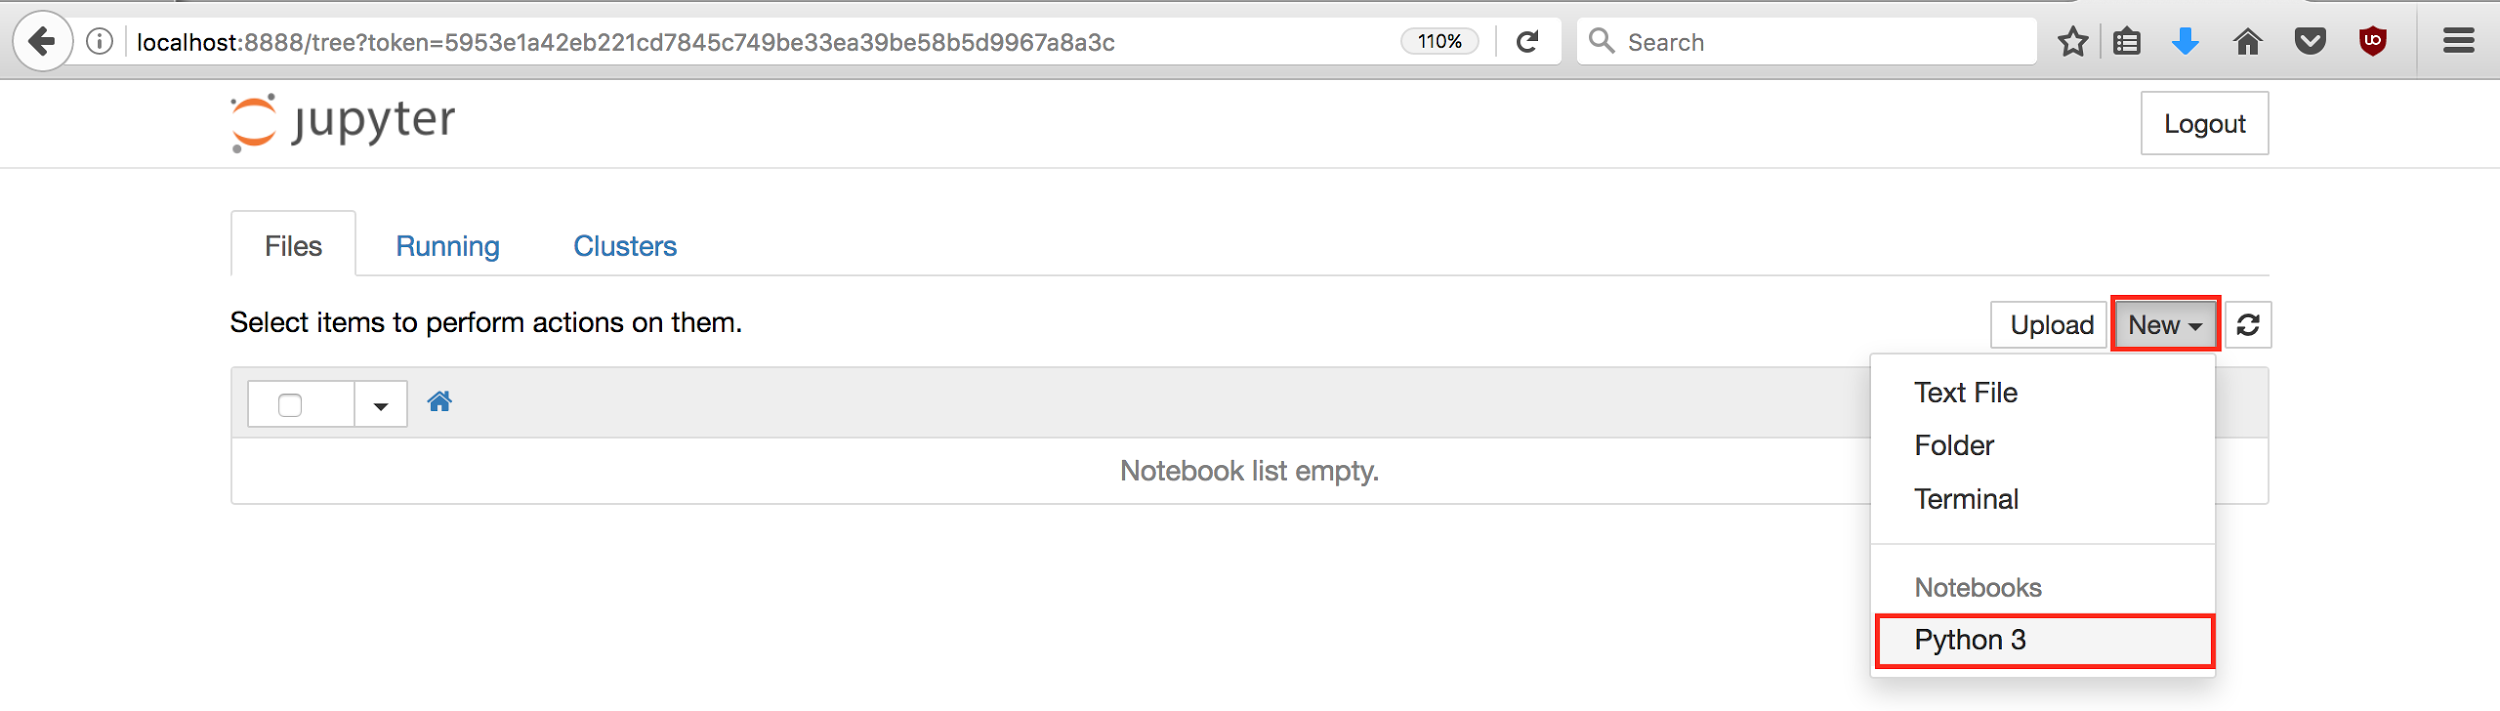
Task: Switch to the Running tab
Action: pyautogui.click(x=447, y=245)
